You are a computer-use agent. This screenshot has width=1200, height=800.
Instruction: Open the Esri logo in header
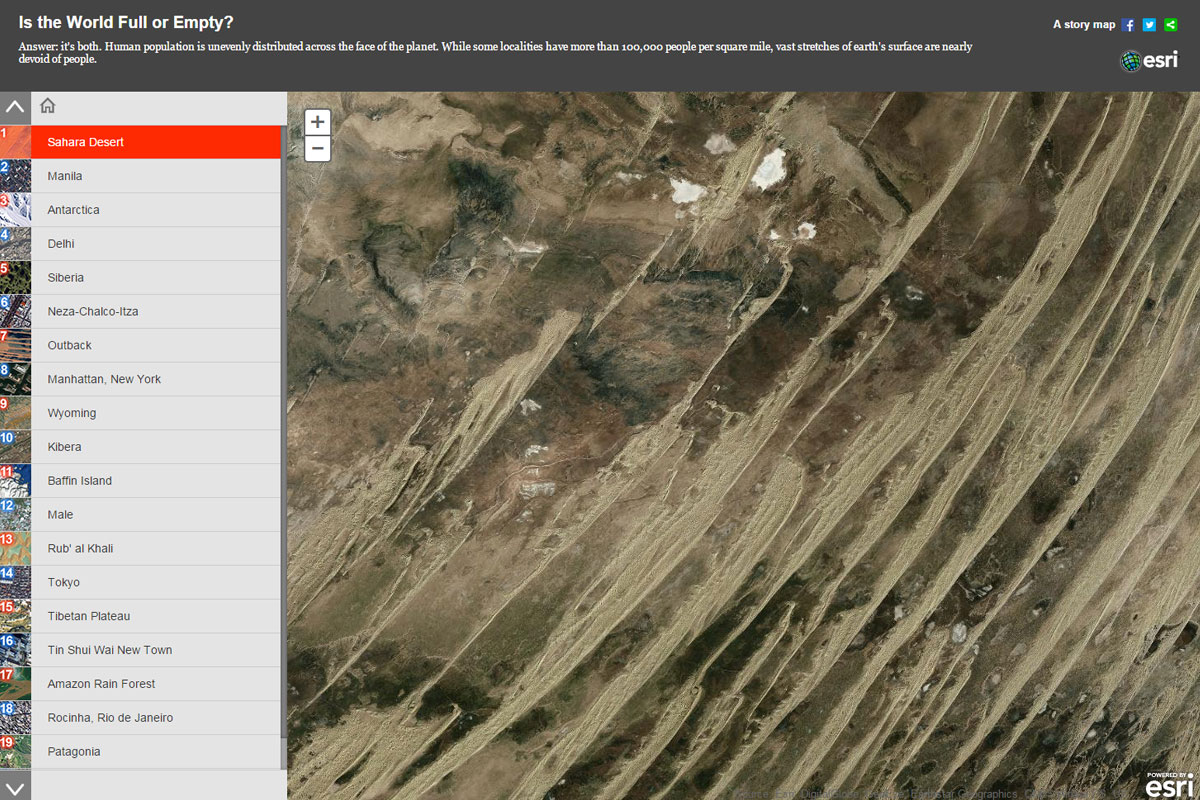click(1149, 61)
